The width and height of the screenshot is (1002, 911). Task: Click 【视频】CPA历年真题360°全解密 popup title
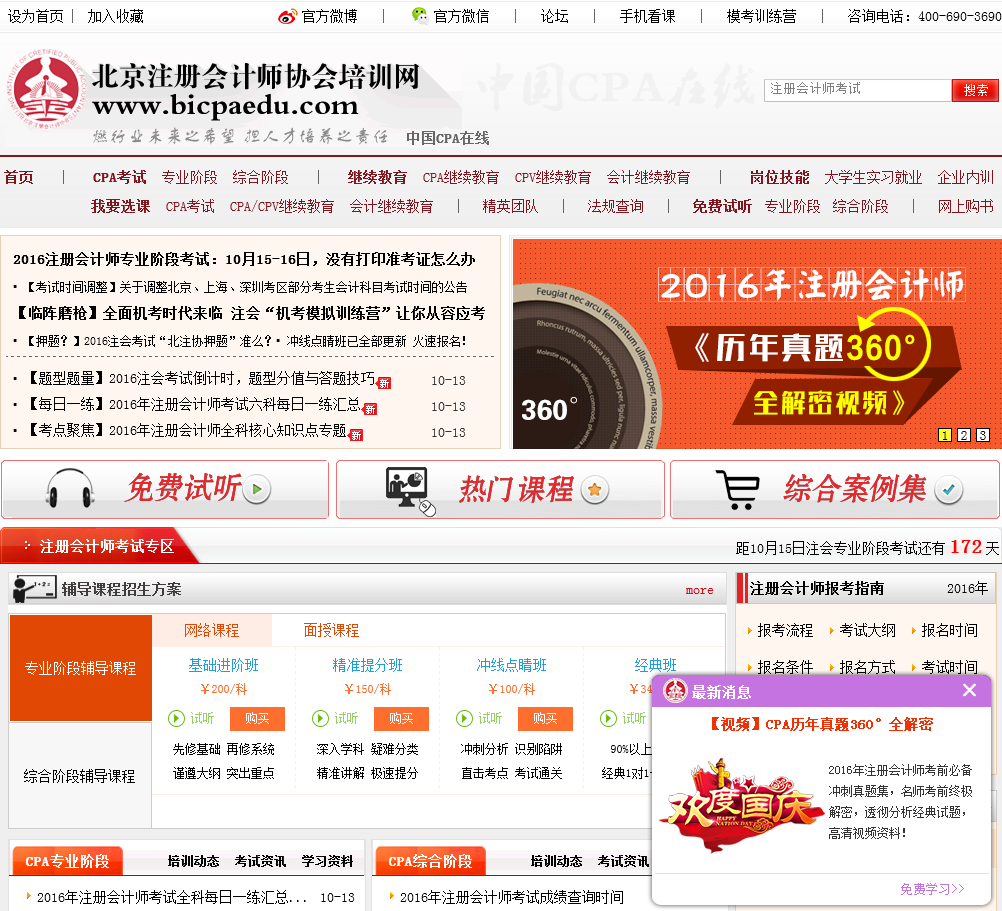tap(822, 724)
